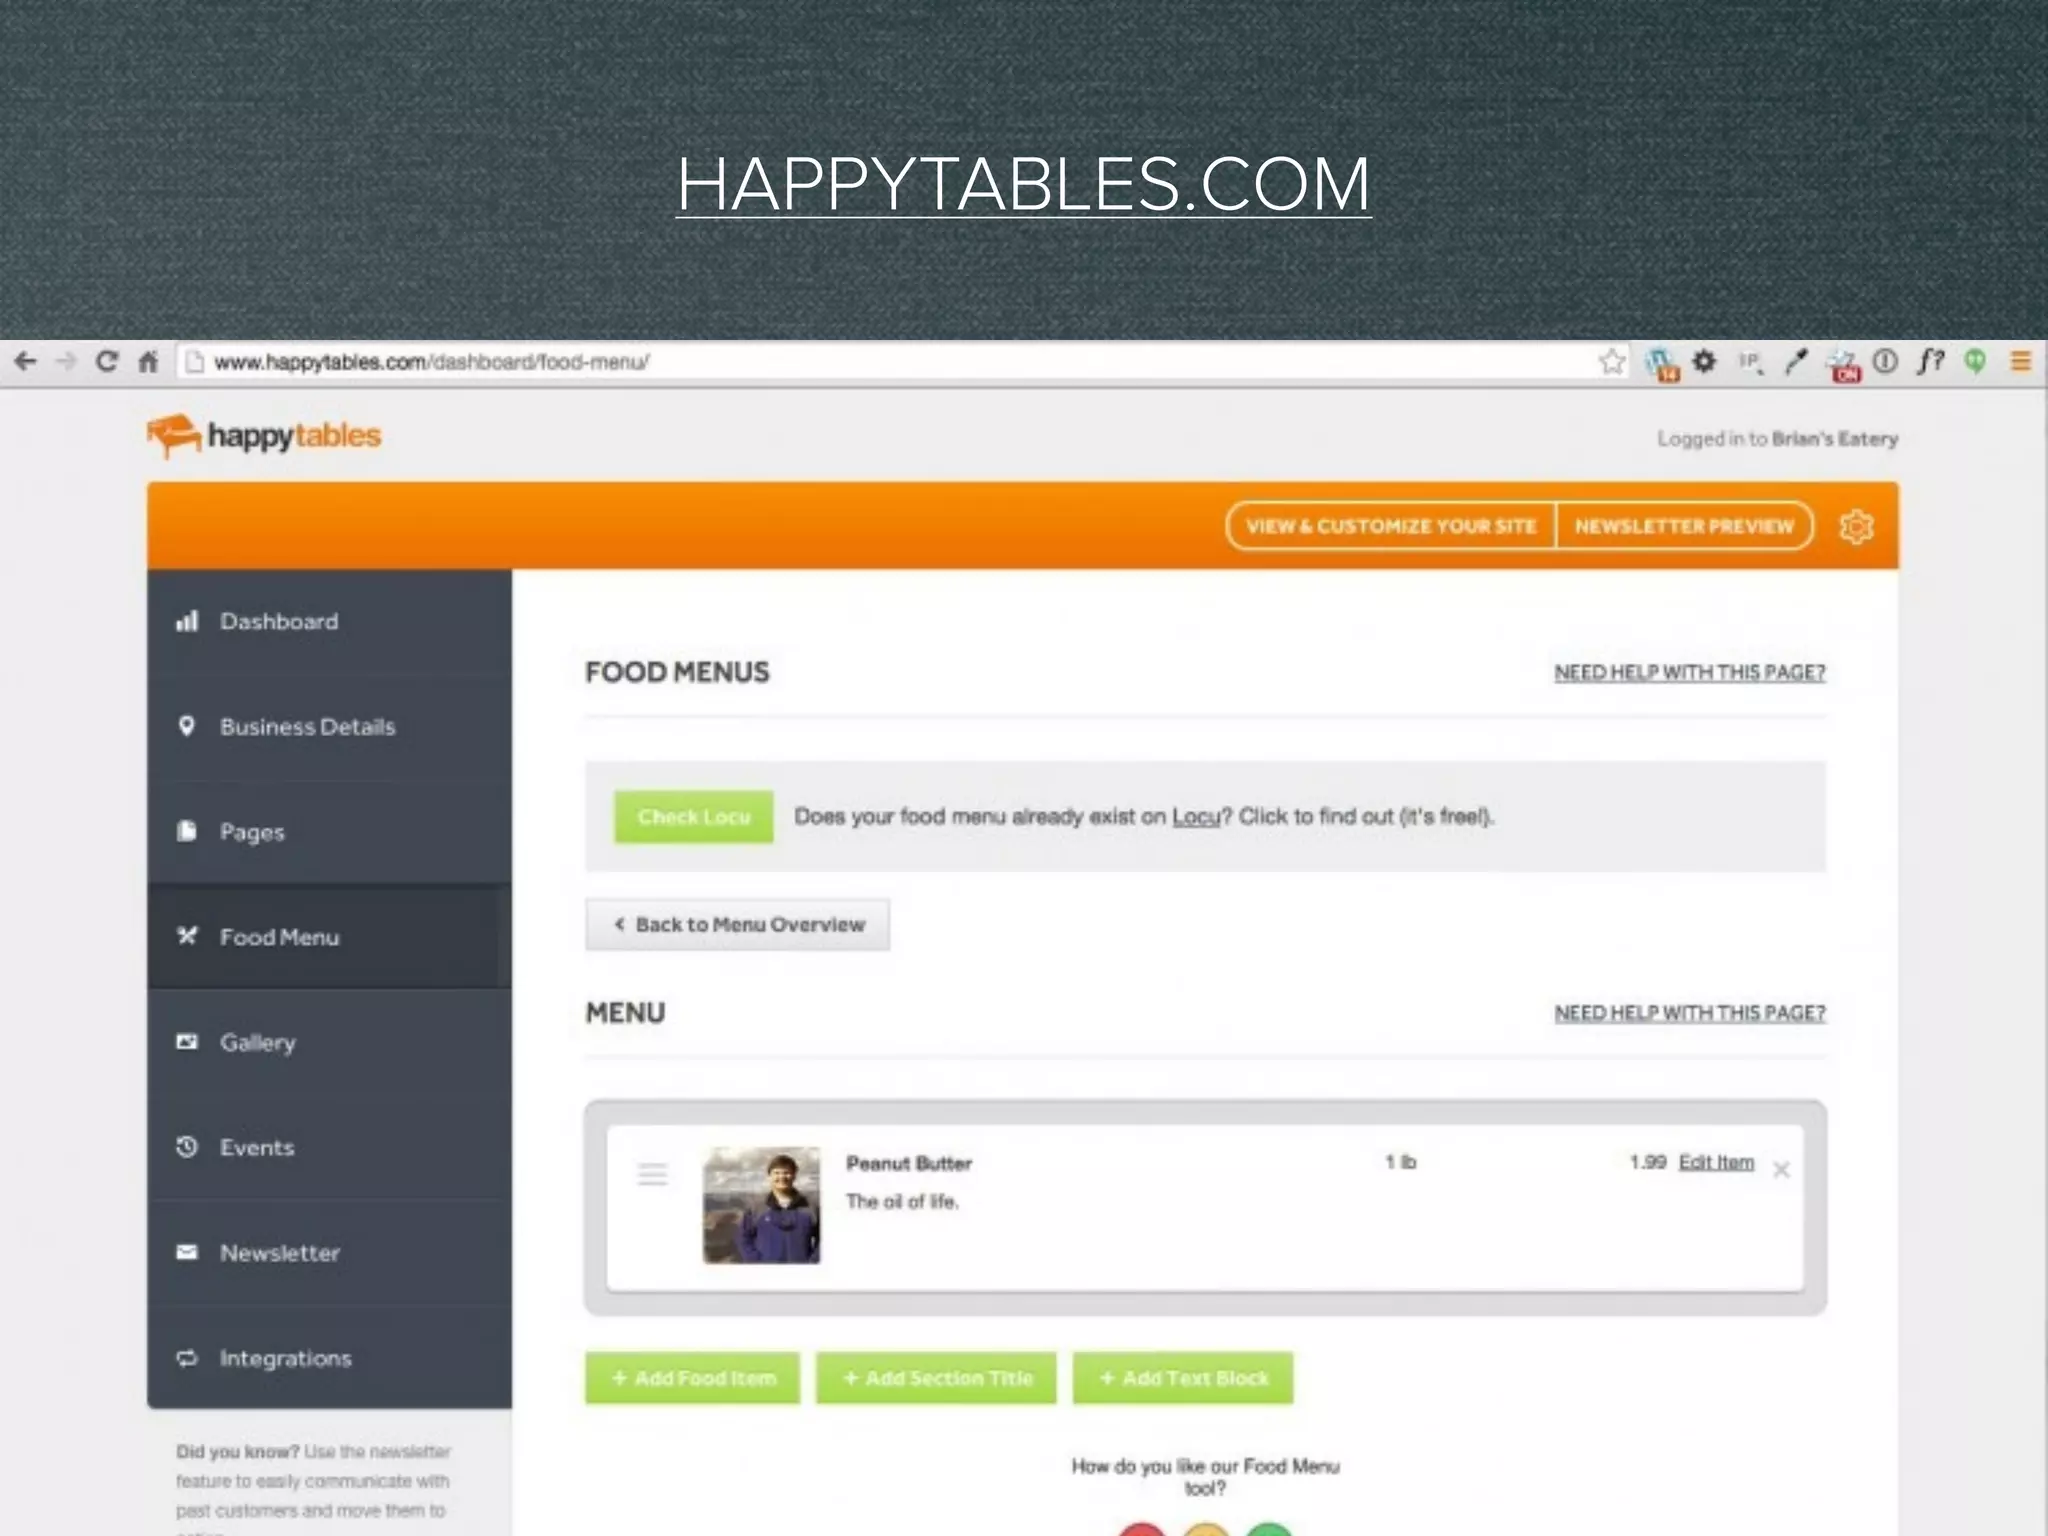Click the green Check Locu button
2048x1536 pixels.
point(694,817)
